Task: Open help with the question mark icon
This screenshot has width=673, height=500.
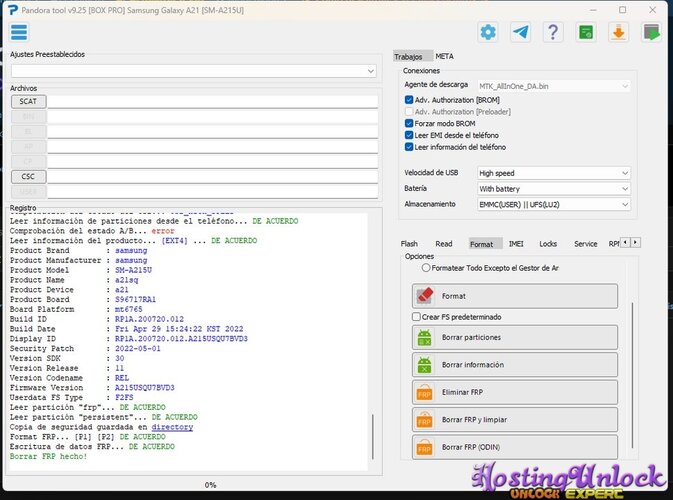Action: 553,32
